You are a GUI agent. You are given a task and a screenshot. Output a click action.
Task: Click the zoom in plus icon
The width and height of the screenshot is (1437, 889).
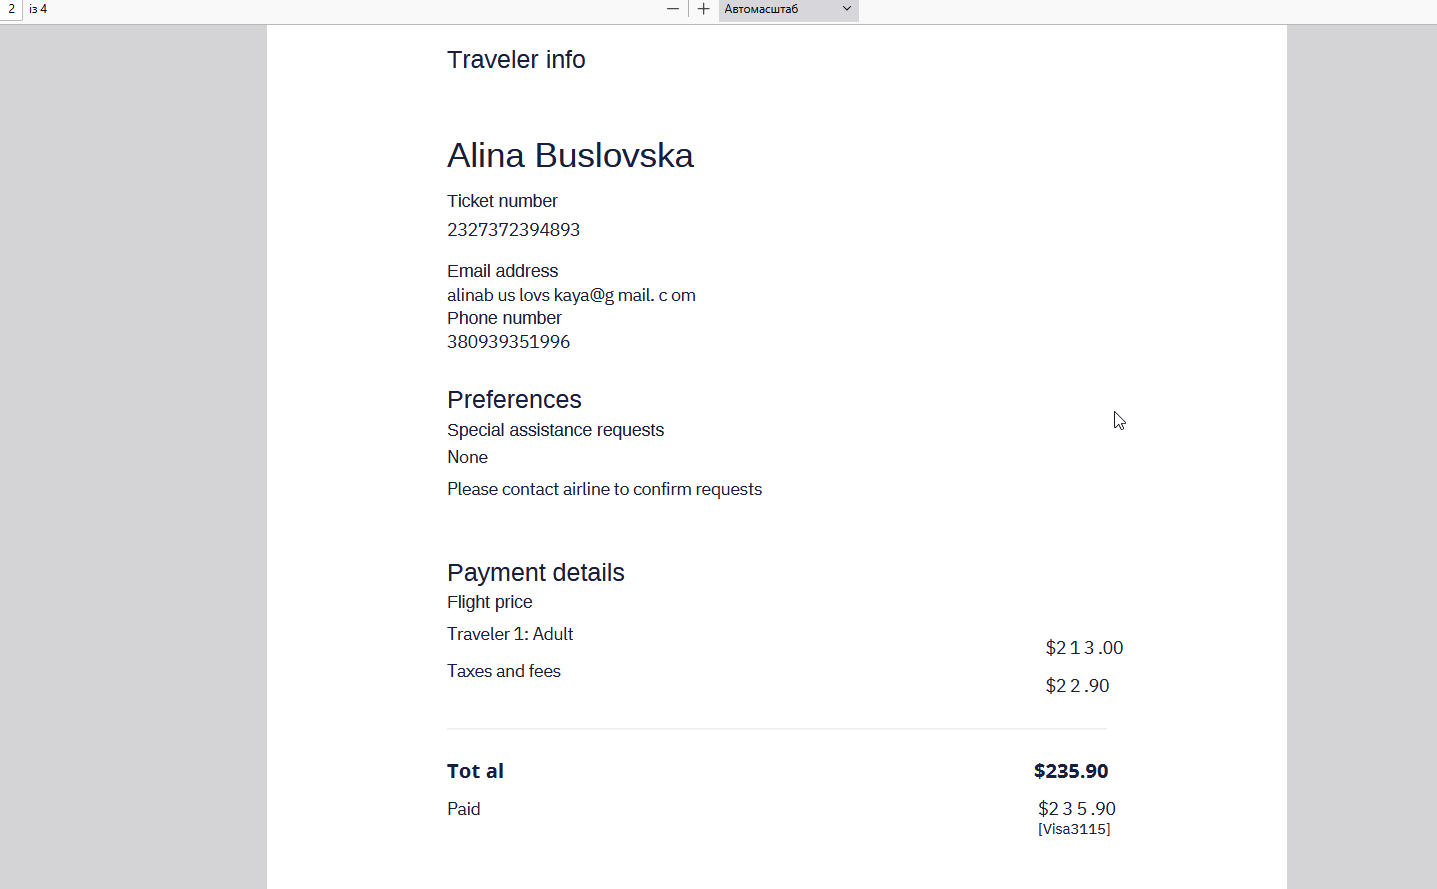[x=704, y=9]
